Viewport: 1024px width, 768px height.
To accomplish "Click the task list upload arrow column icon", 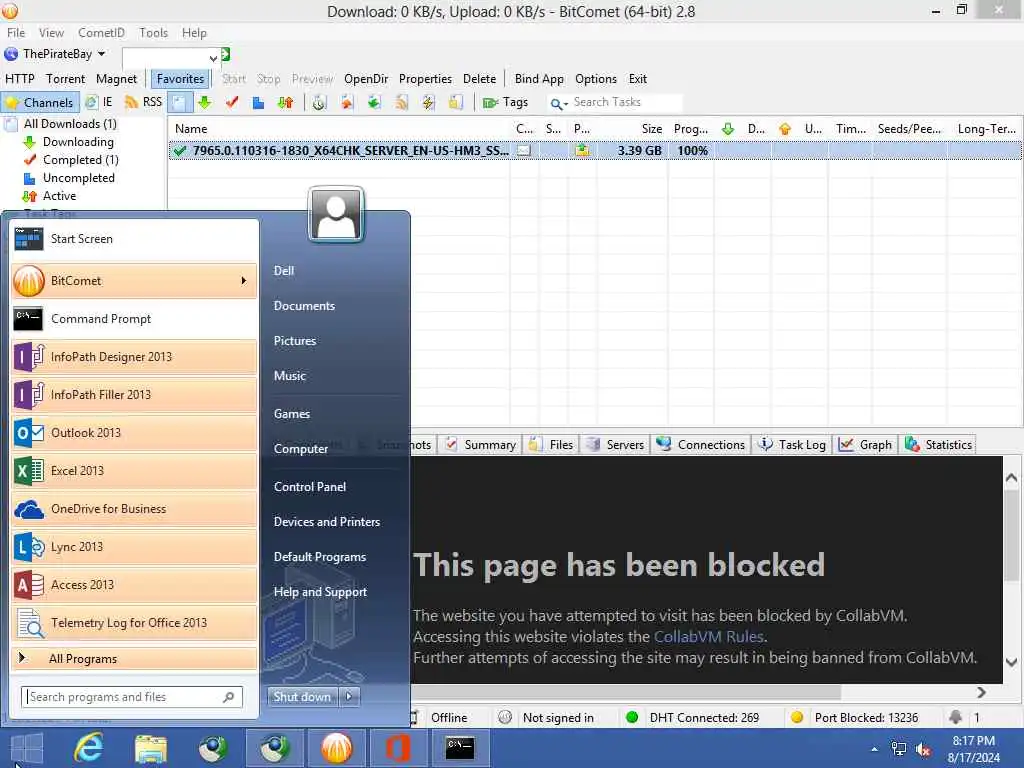I will point(785,129).
